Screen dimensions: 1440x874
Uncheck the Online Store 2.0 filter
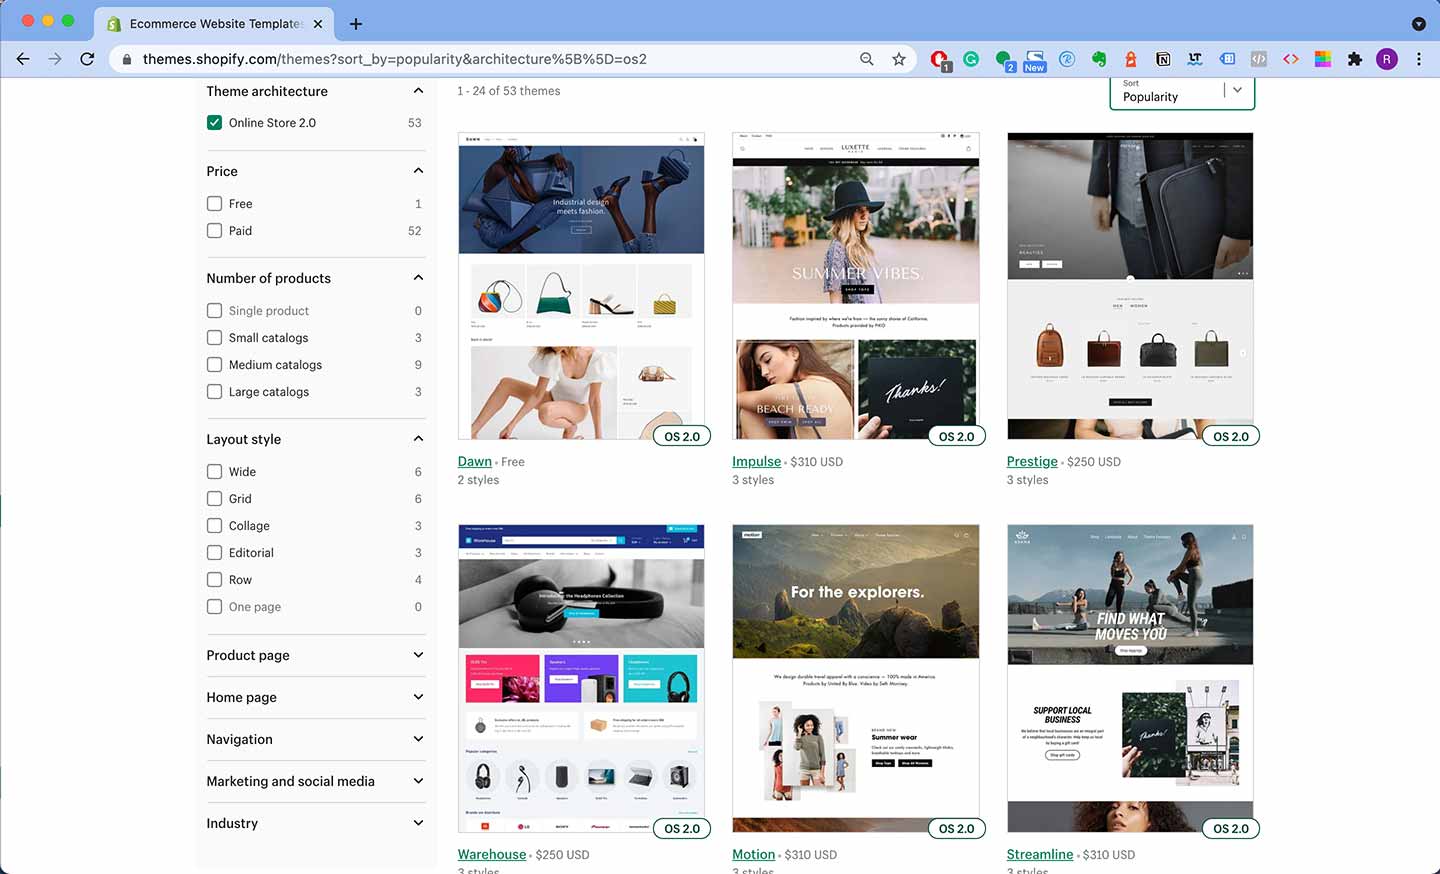[214, 123]
